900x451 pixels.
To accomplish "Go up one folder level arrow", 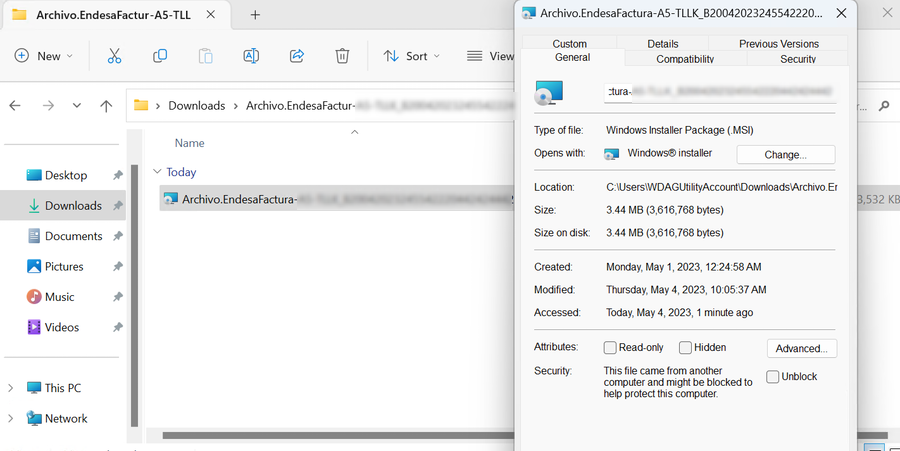I will 106,105.
